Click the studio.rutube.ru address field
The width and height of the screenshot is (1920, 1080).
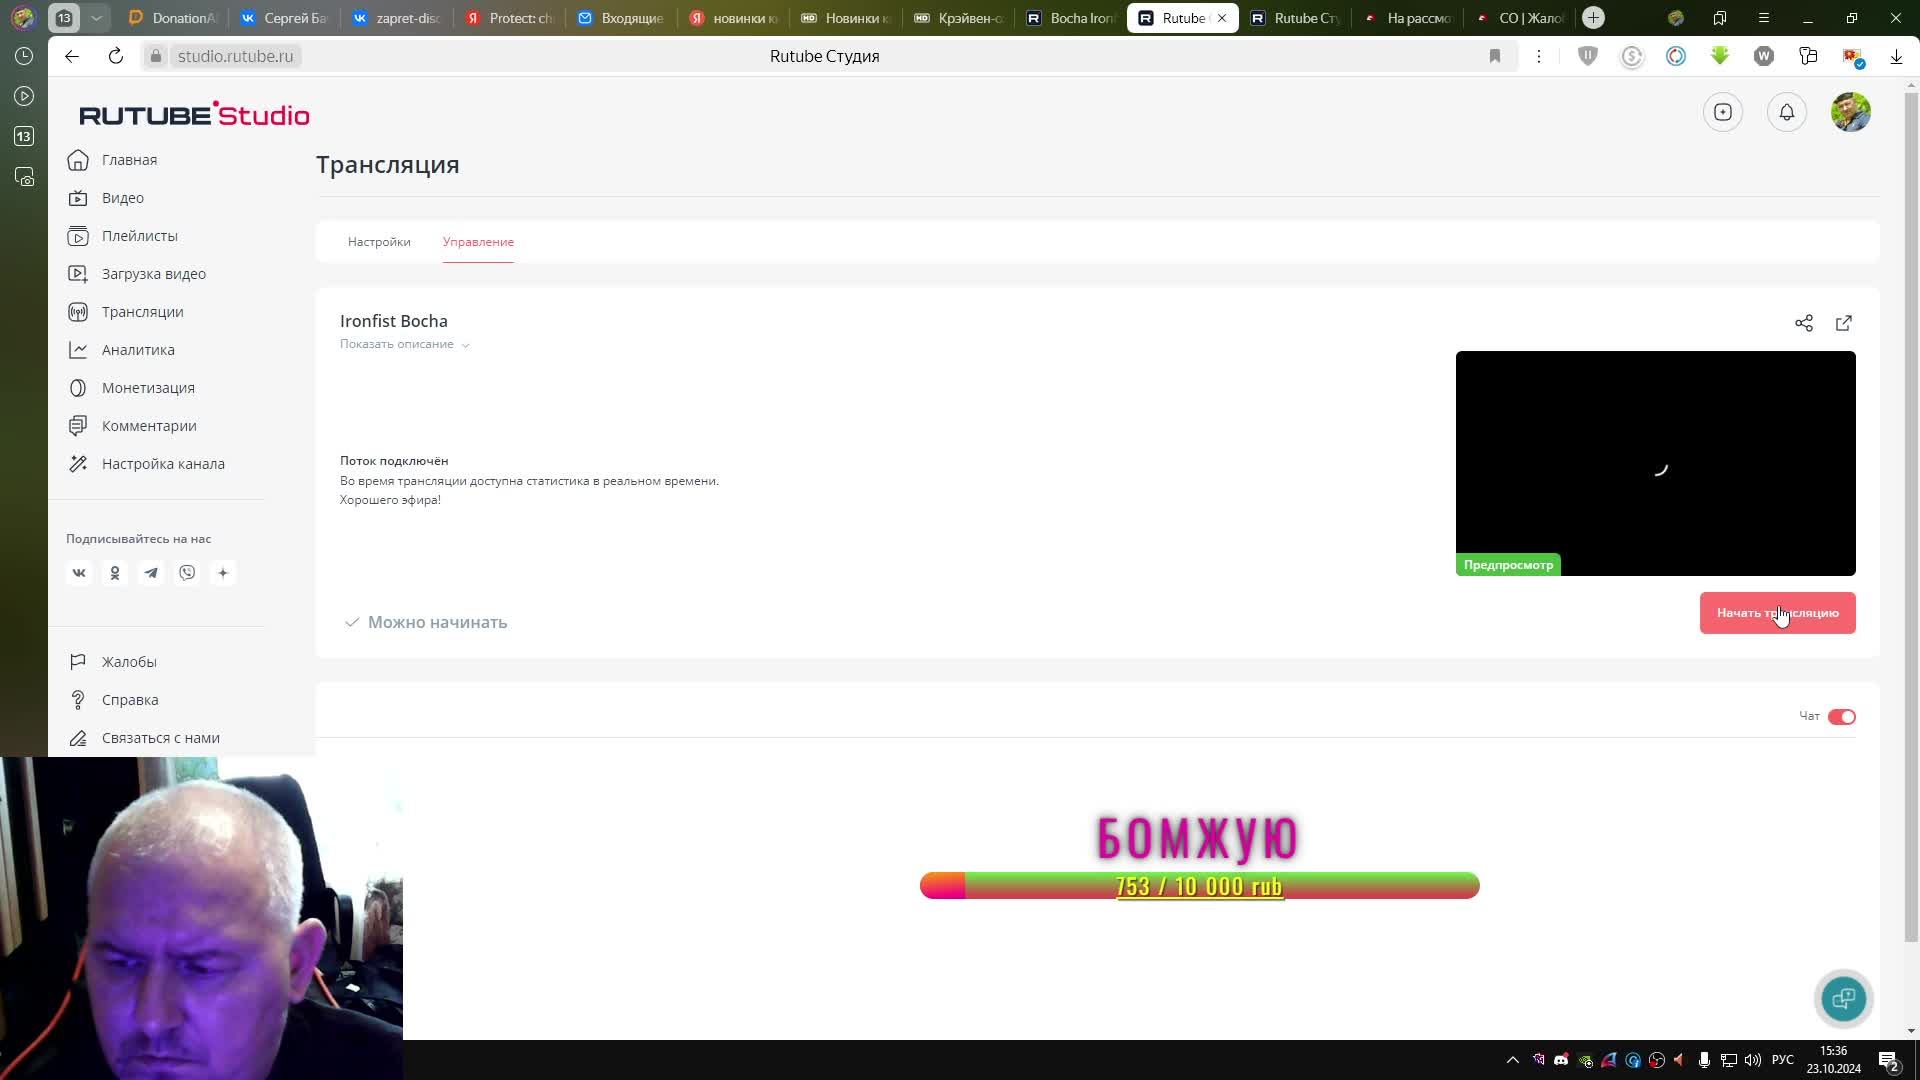(x=235, y=56)
